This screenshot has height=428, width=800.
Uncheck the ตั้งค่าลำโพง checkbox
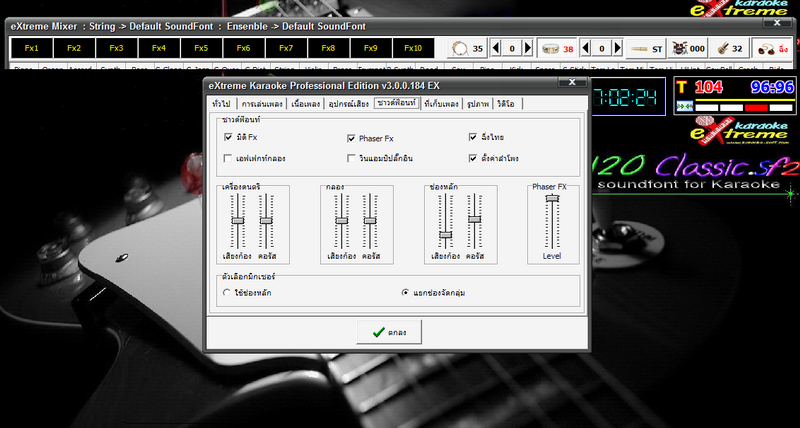pos(473,158)
